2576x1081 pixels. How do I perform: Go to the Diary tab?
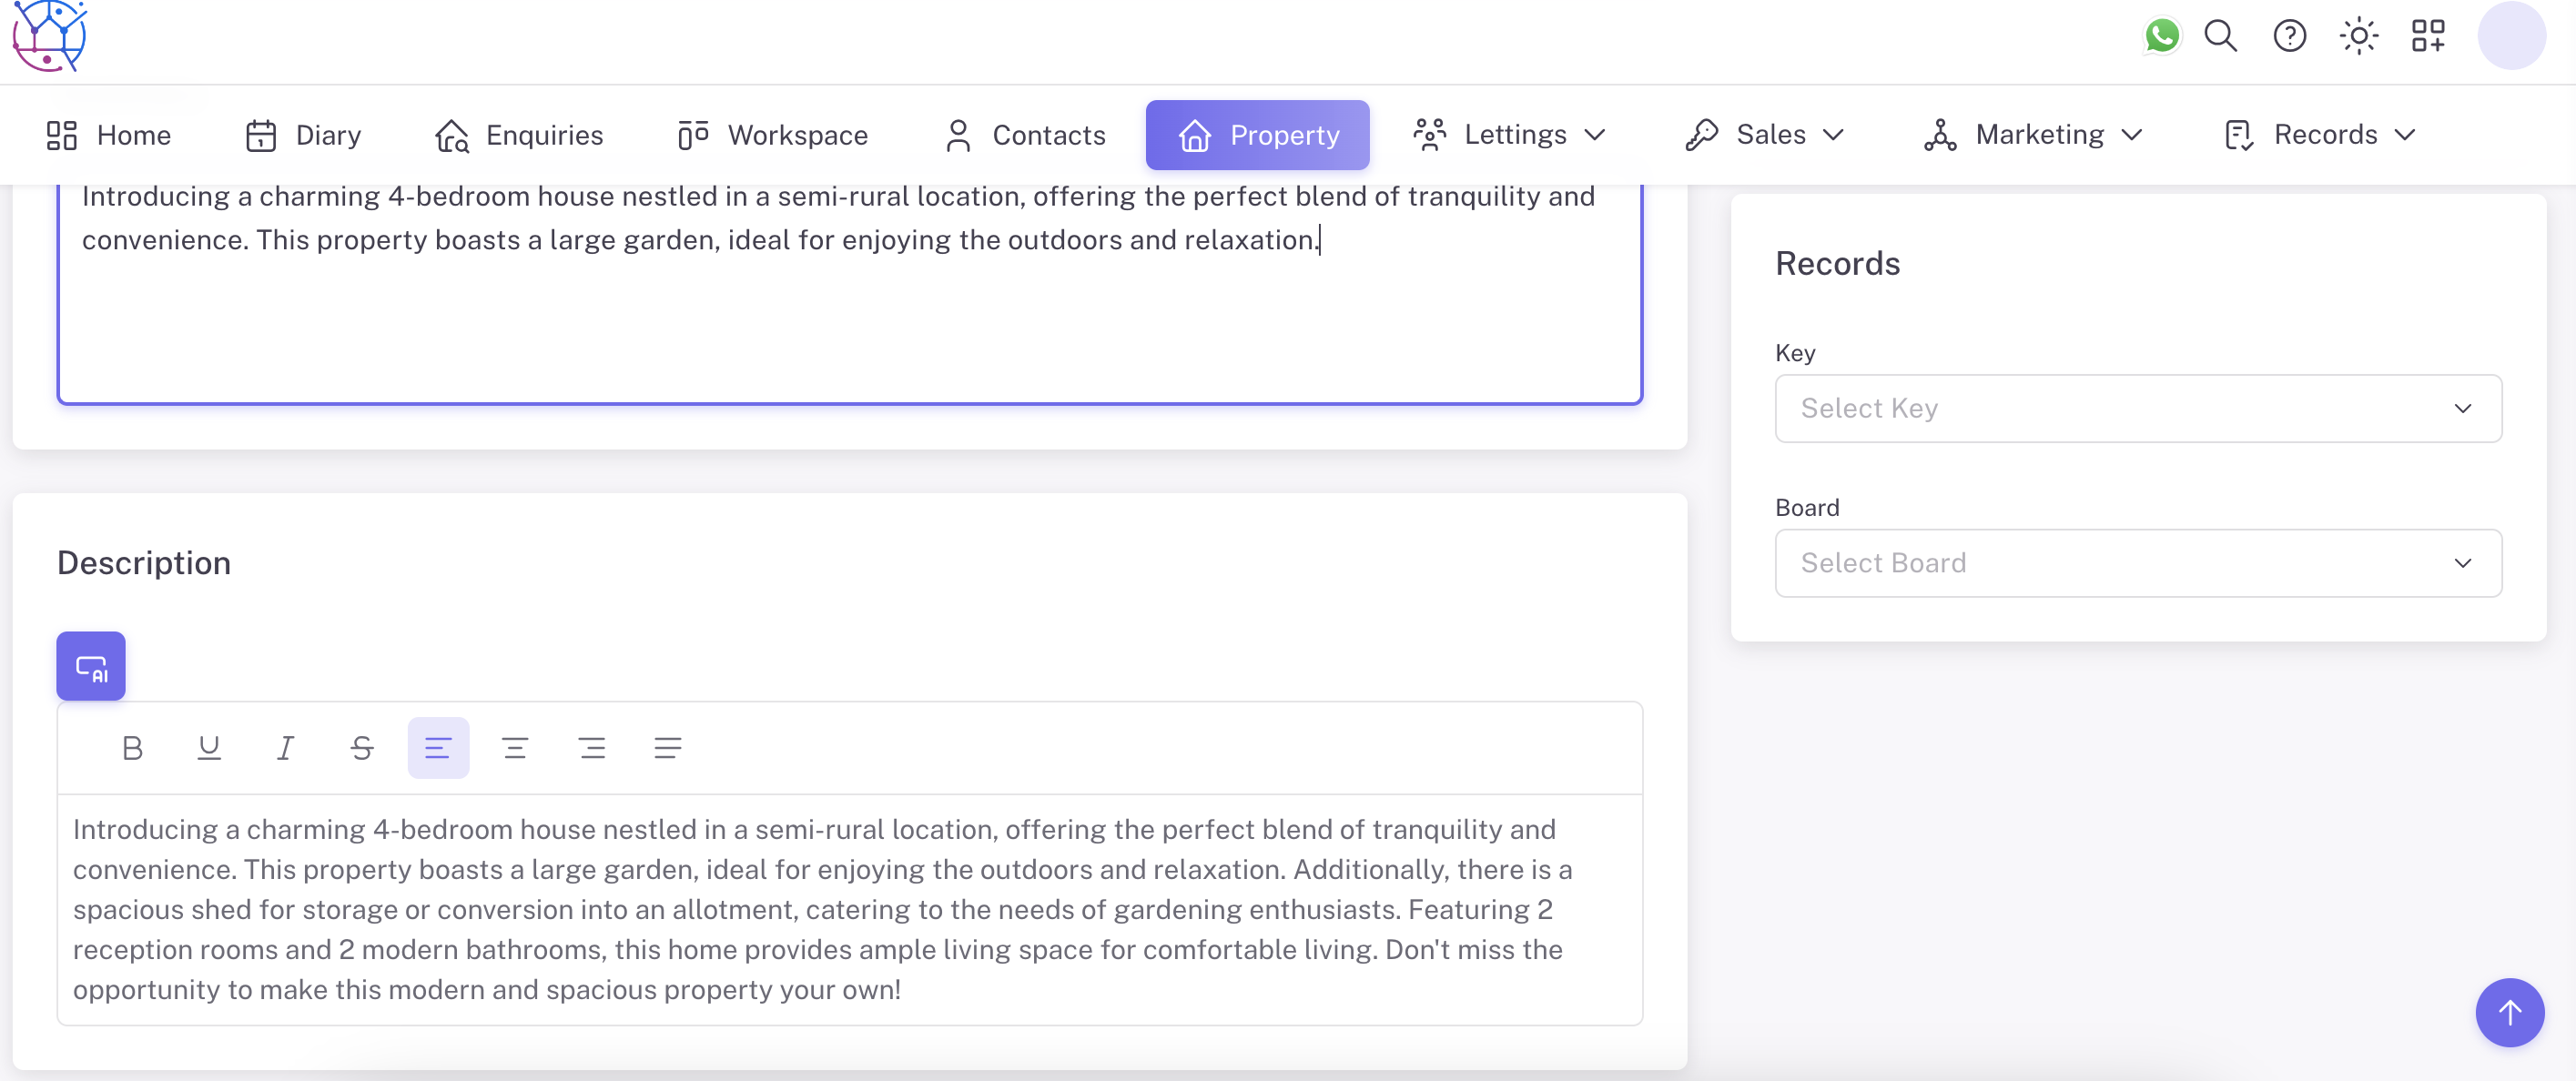pyautogui.click(x=304, y=135)
